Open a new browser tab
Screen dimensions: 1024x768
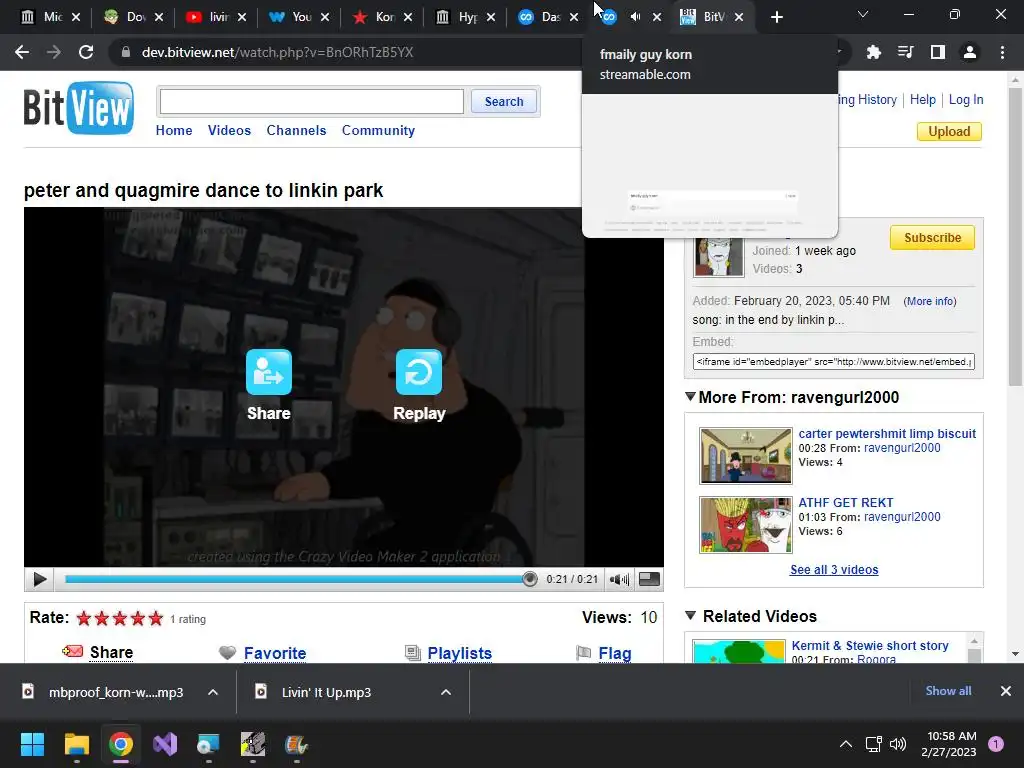pyautogui.click(x=776, y=17)
